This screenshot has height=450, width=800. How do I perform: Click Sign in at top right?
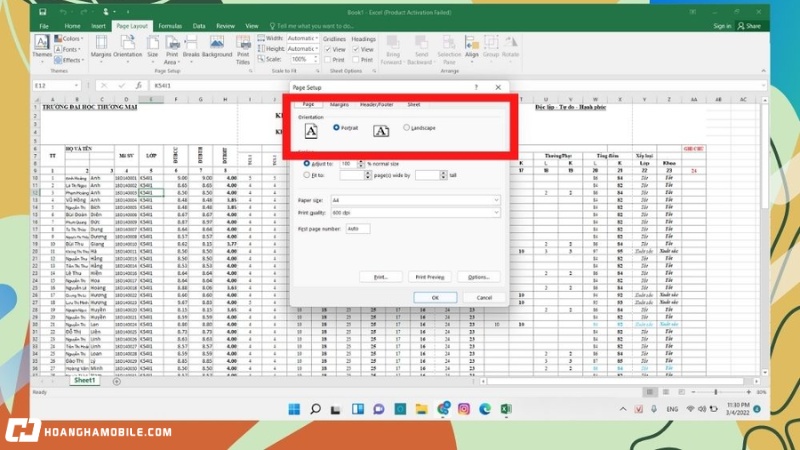click(x=722, y=26)
